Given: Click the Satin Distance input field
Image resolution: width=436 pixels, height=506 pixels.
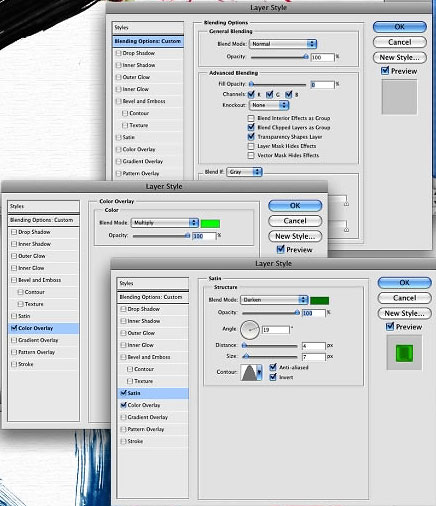Looking at the screenshot, I should [x=313, y=346].
